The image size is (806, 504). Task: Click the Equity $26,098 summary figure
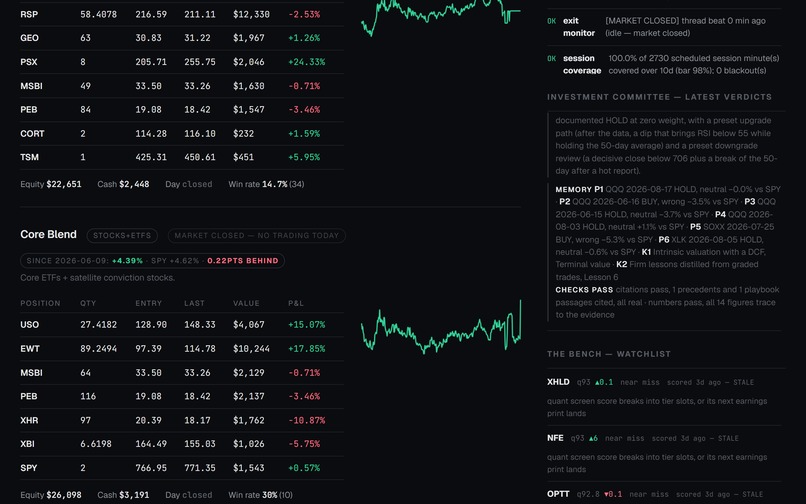(x=51, y=495)
